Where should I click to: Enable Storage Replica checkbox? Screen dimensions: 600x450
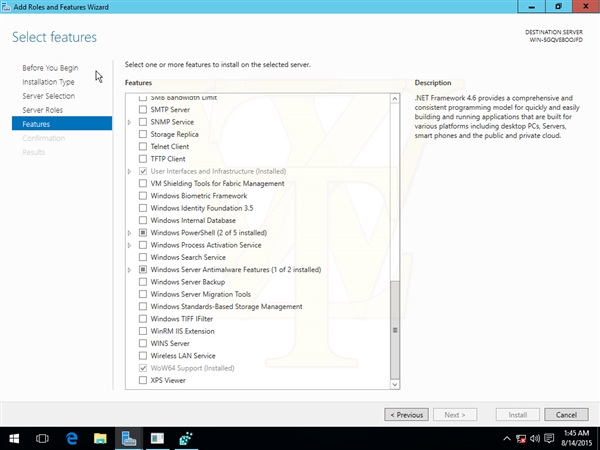(143, 134)
